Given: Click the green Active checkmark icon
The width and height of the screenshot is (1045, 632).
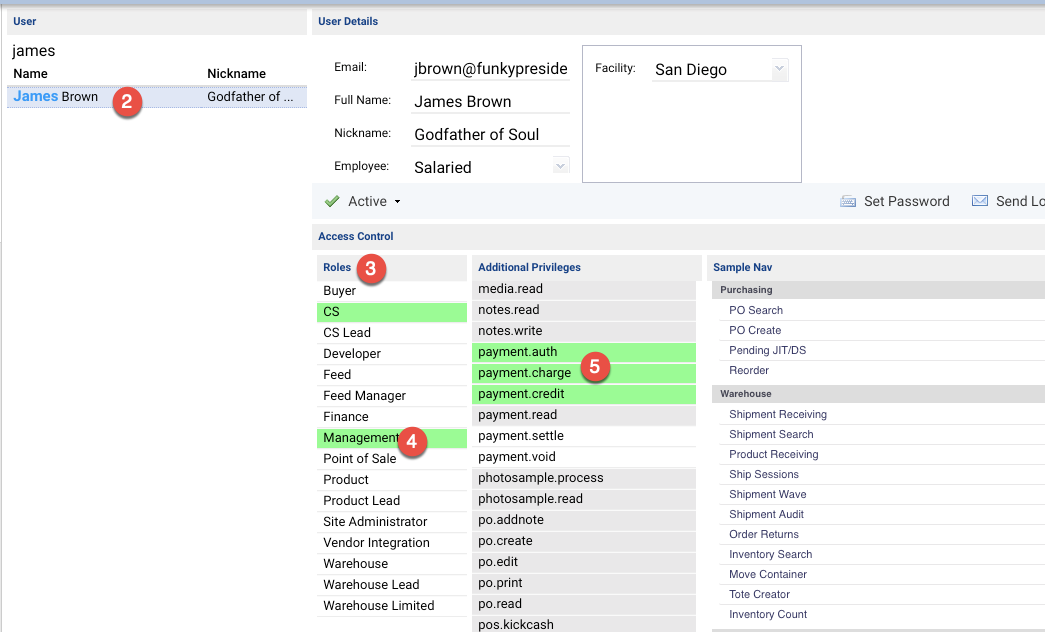Looking at the screenshot, I should [x=332, y=201].
